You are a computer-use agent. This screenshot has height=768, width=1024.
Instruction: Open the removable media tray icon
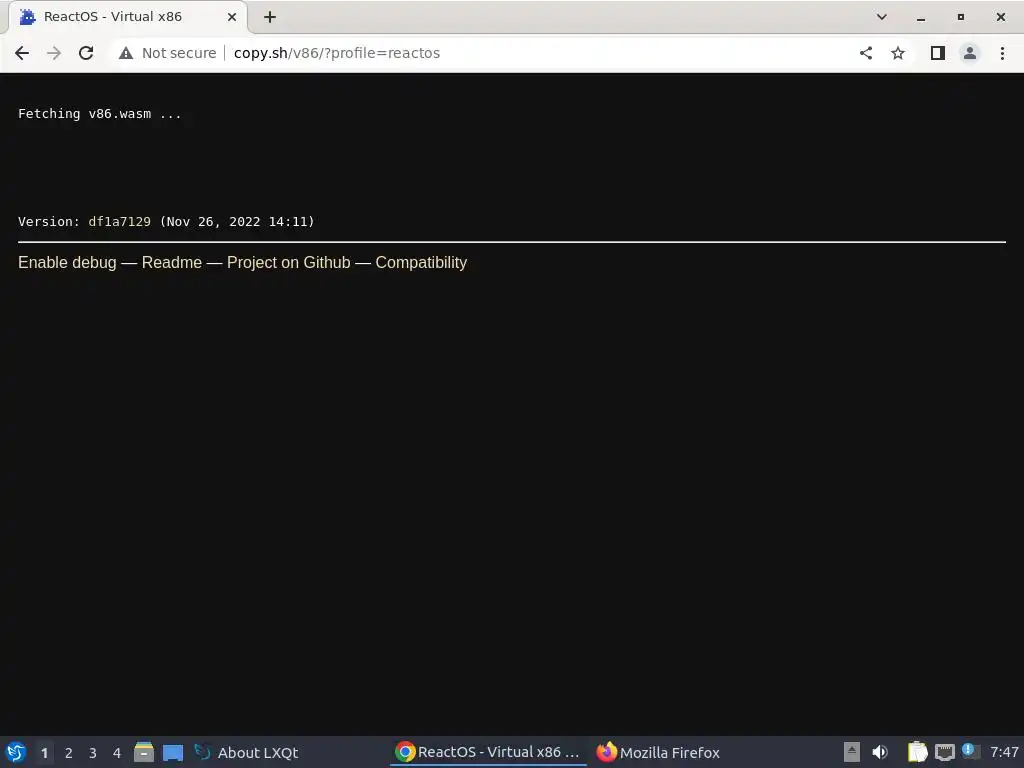[x=852, y=752]
